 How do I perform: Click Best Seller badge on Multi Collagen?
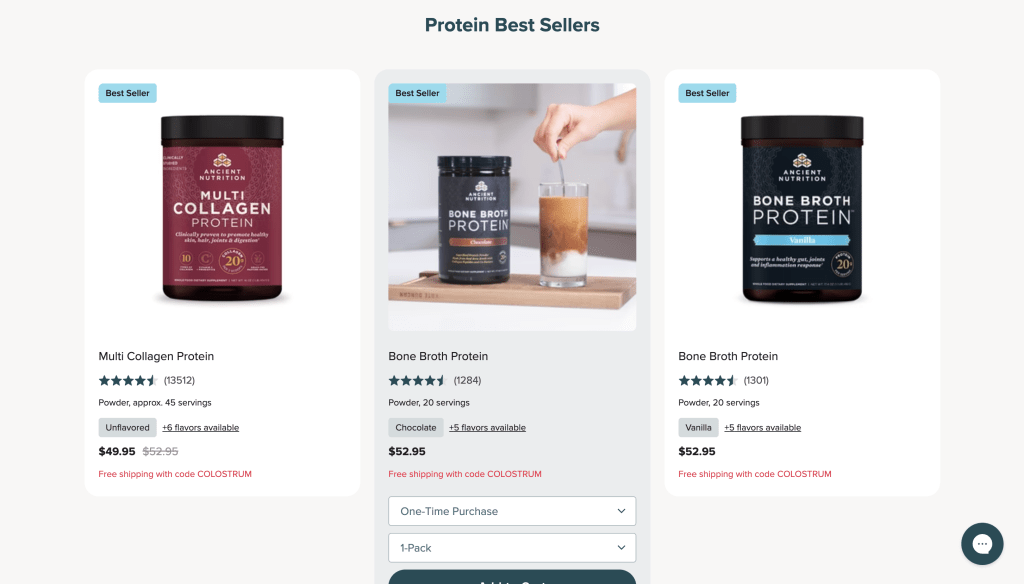[x=127, y=93]
